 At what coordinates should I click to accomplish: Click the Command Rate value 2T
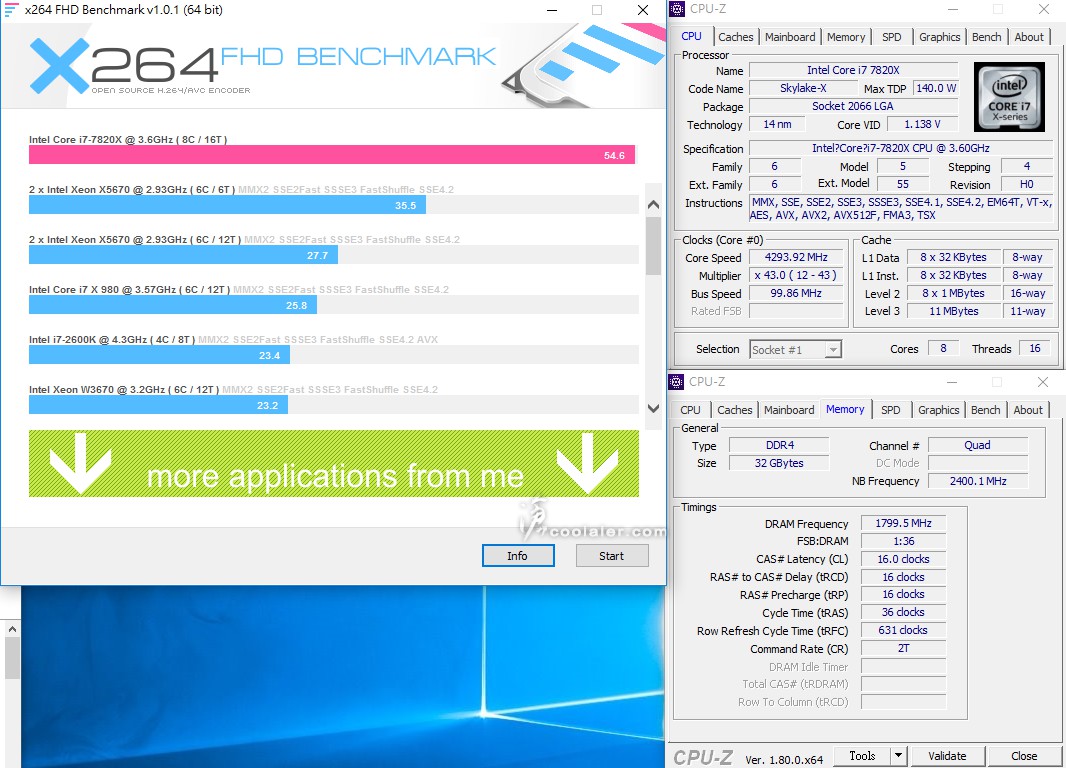903,648
